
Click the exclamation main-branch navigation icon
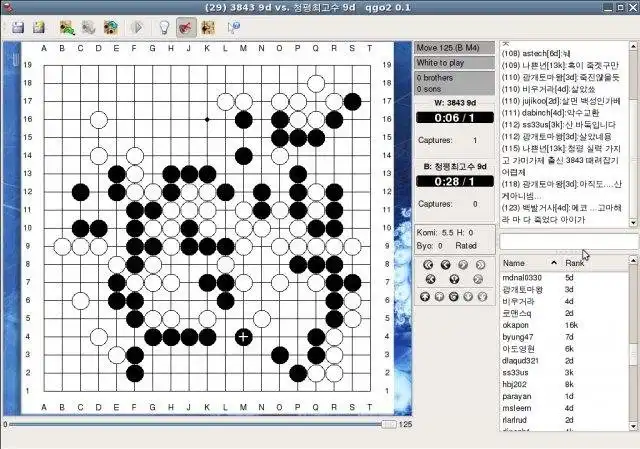[454, 280]
